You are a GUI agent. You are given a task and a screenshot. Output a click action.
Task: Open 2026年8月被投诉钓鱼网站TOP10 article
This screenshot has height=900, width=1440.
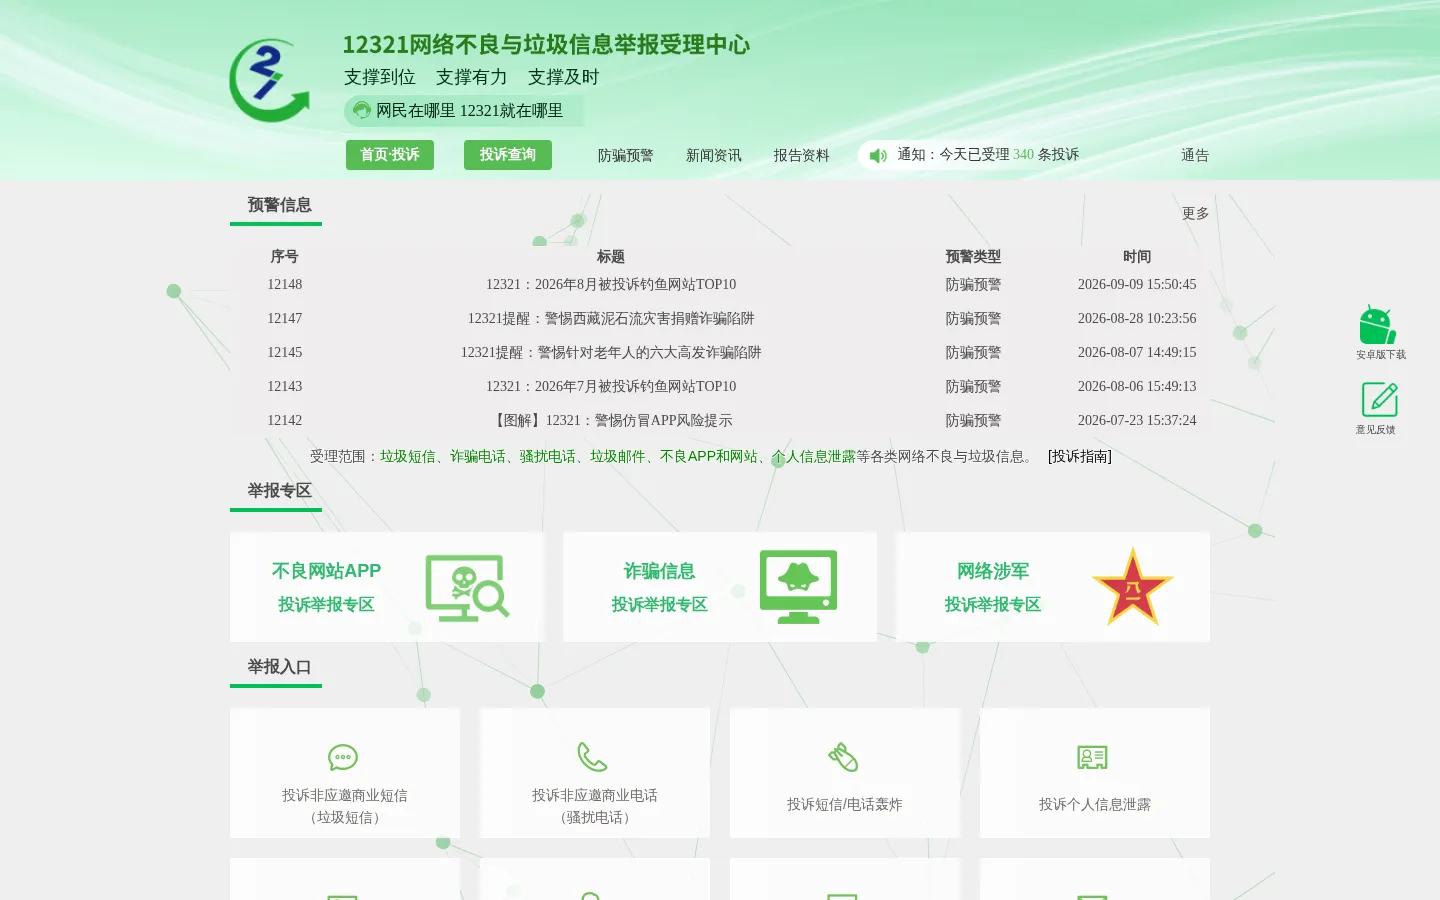point(611,285)
